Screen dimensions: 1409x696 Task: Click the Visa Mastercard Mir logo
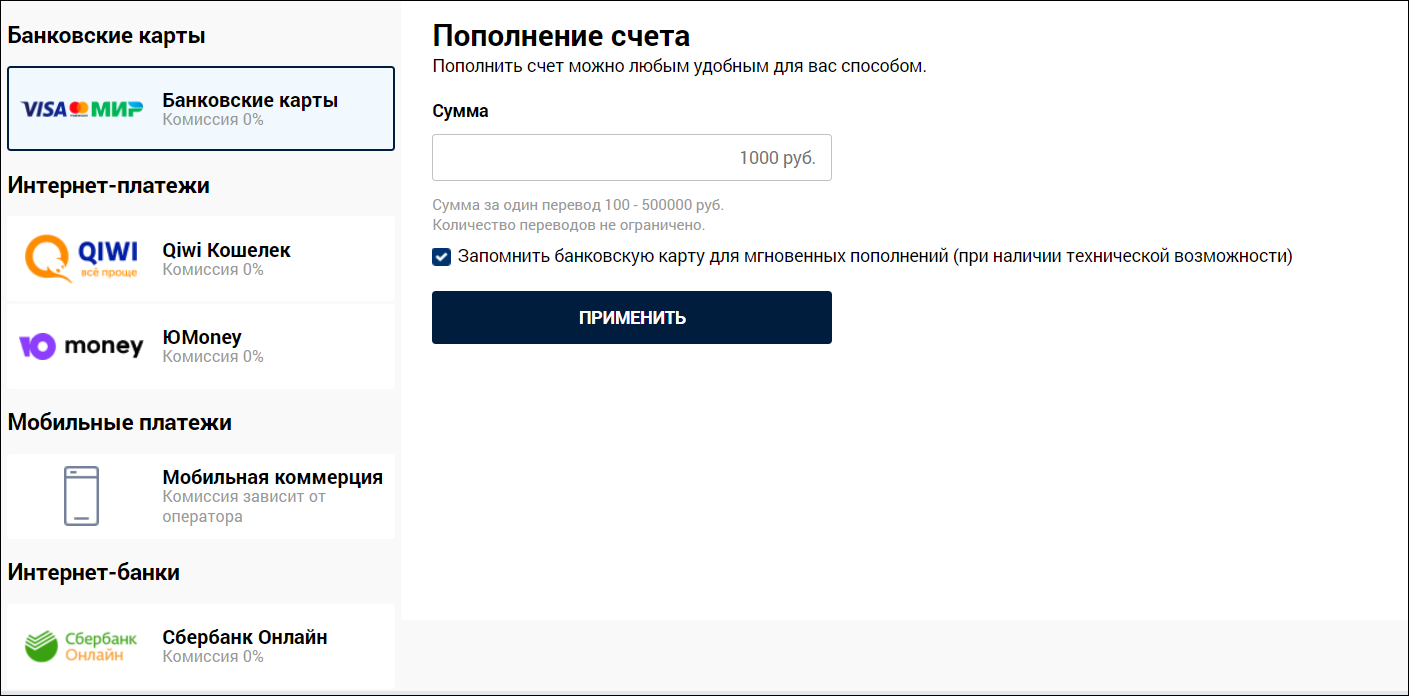click(x=82, y=109)
